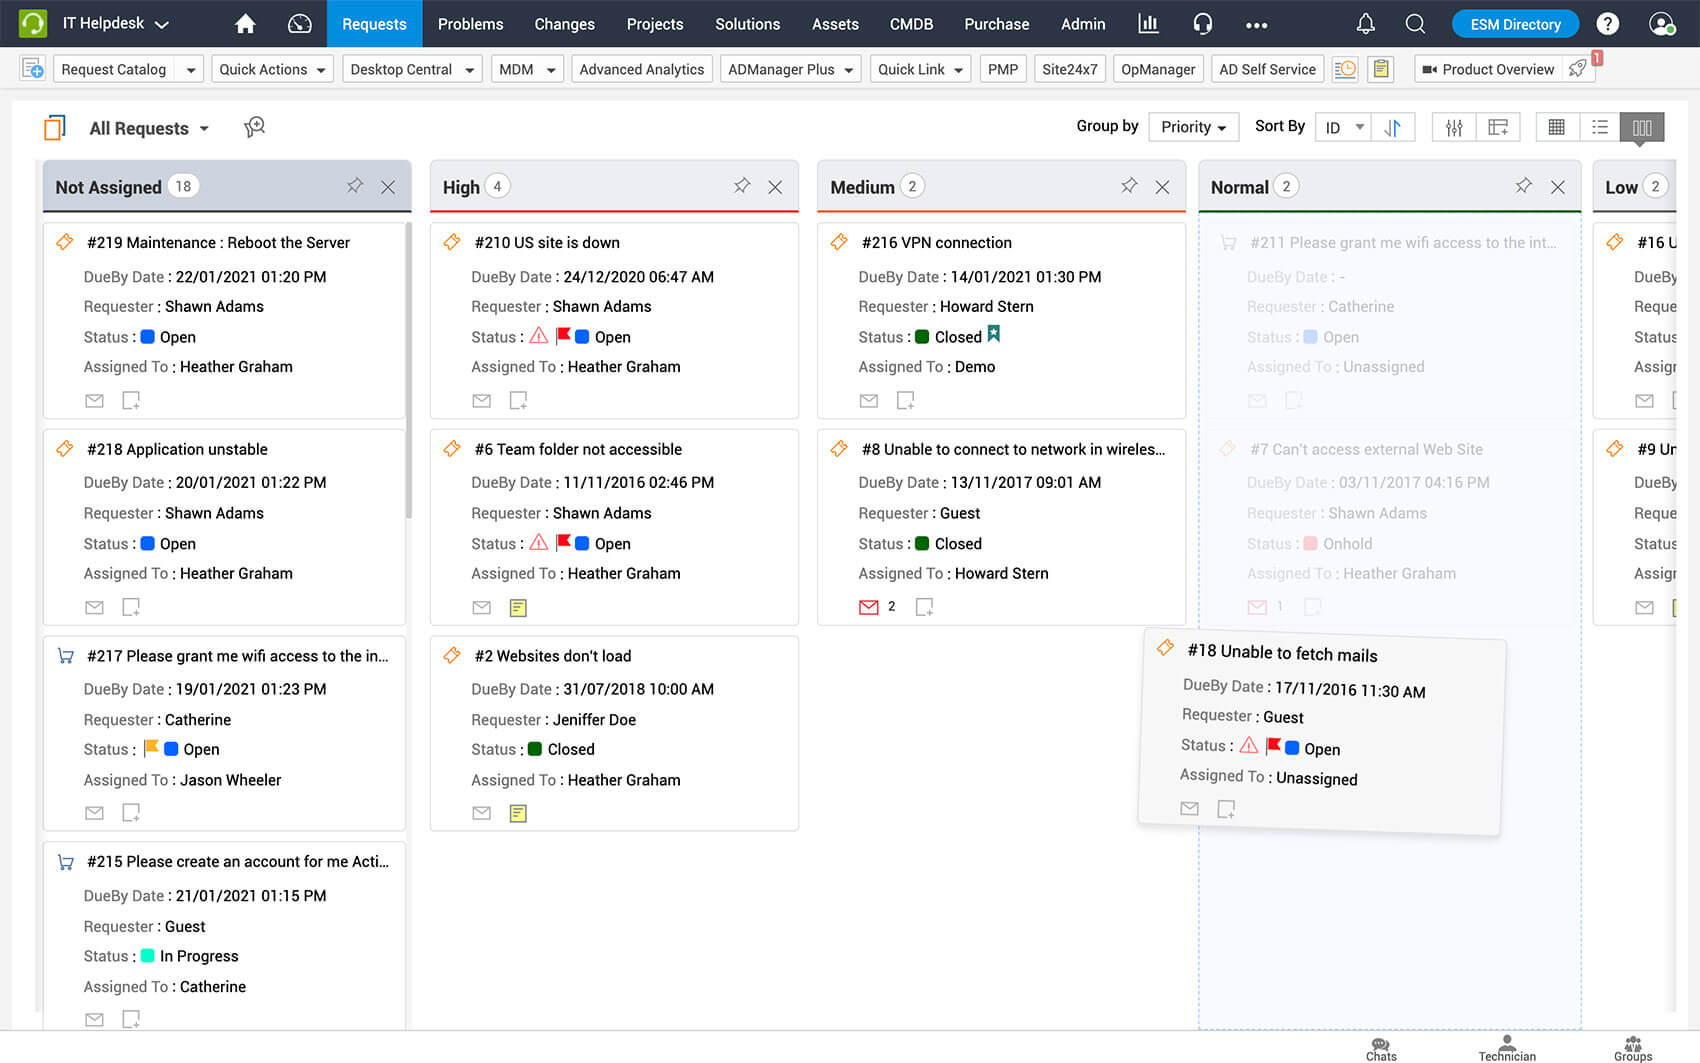The image size is (1700, 1063).
Task: Open the dashboard speedometer icon
Action: click(x=299, y=24)
